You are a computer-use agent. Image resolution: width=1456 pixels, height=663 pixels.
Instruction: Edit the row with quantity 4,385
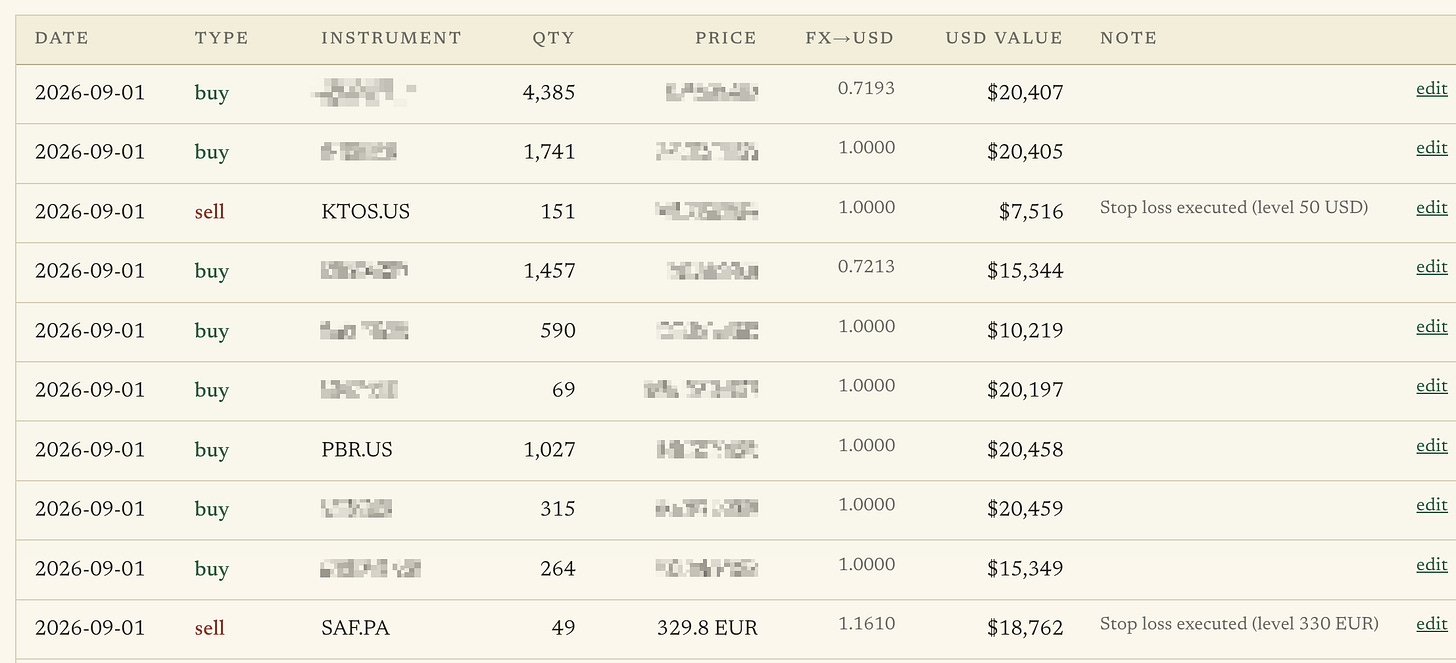pyautogui.click(x=1431, y=88)
